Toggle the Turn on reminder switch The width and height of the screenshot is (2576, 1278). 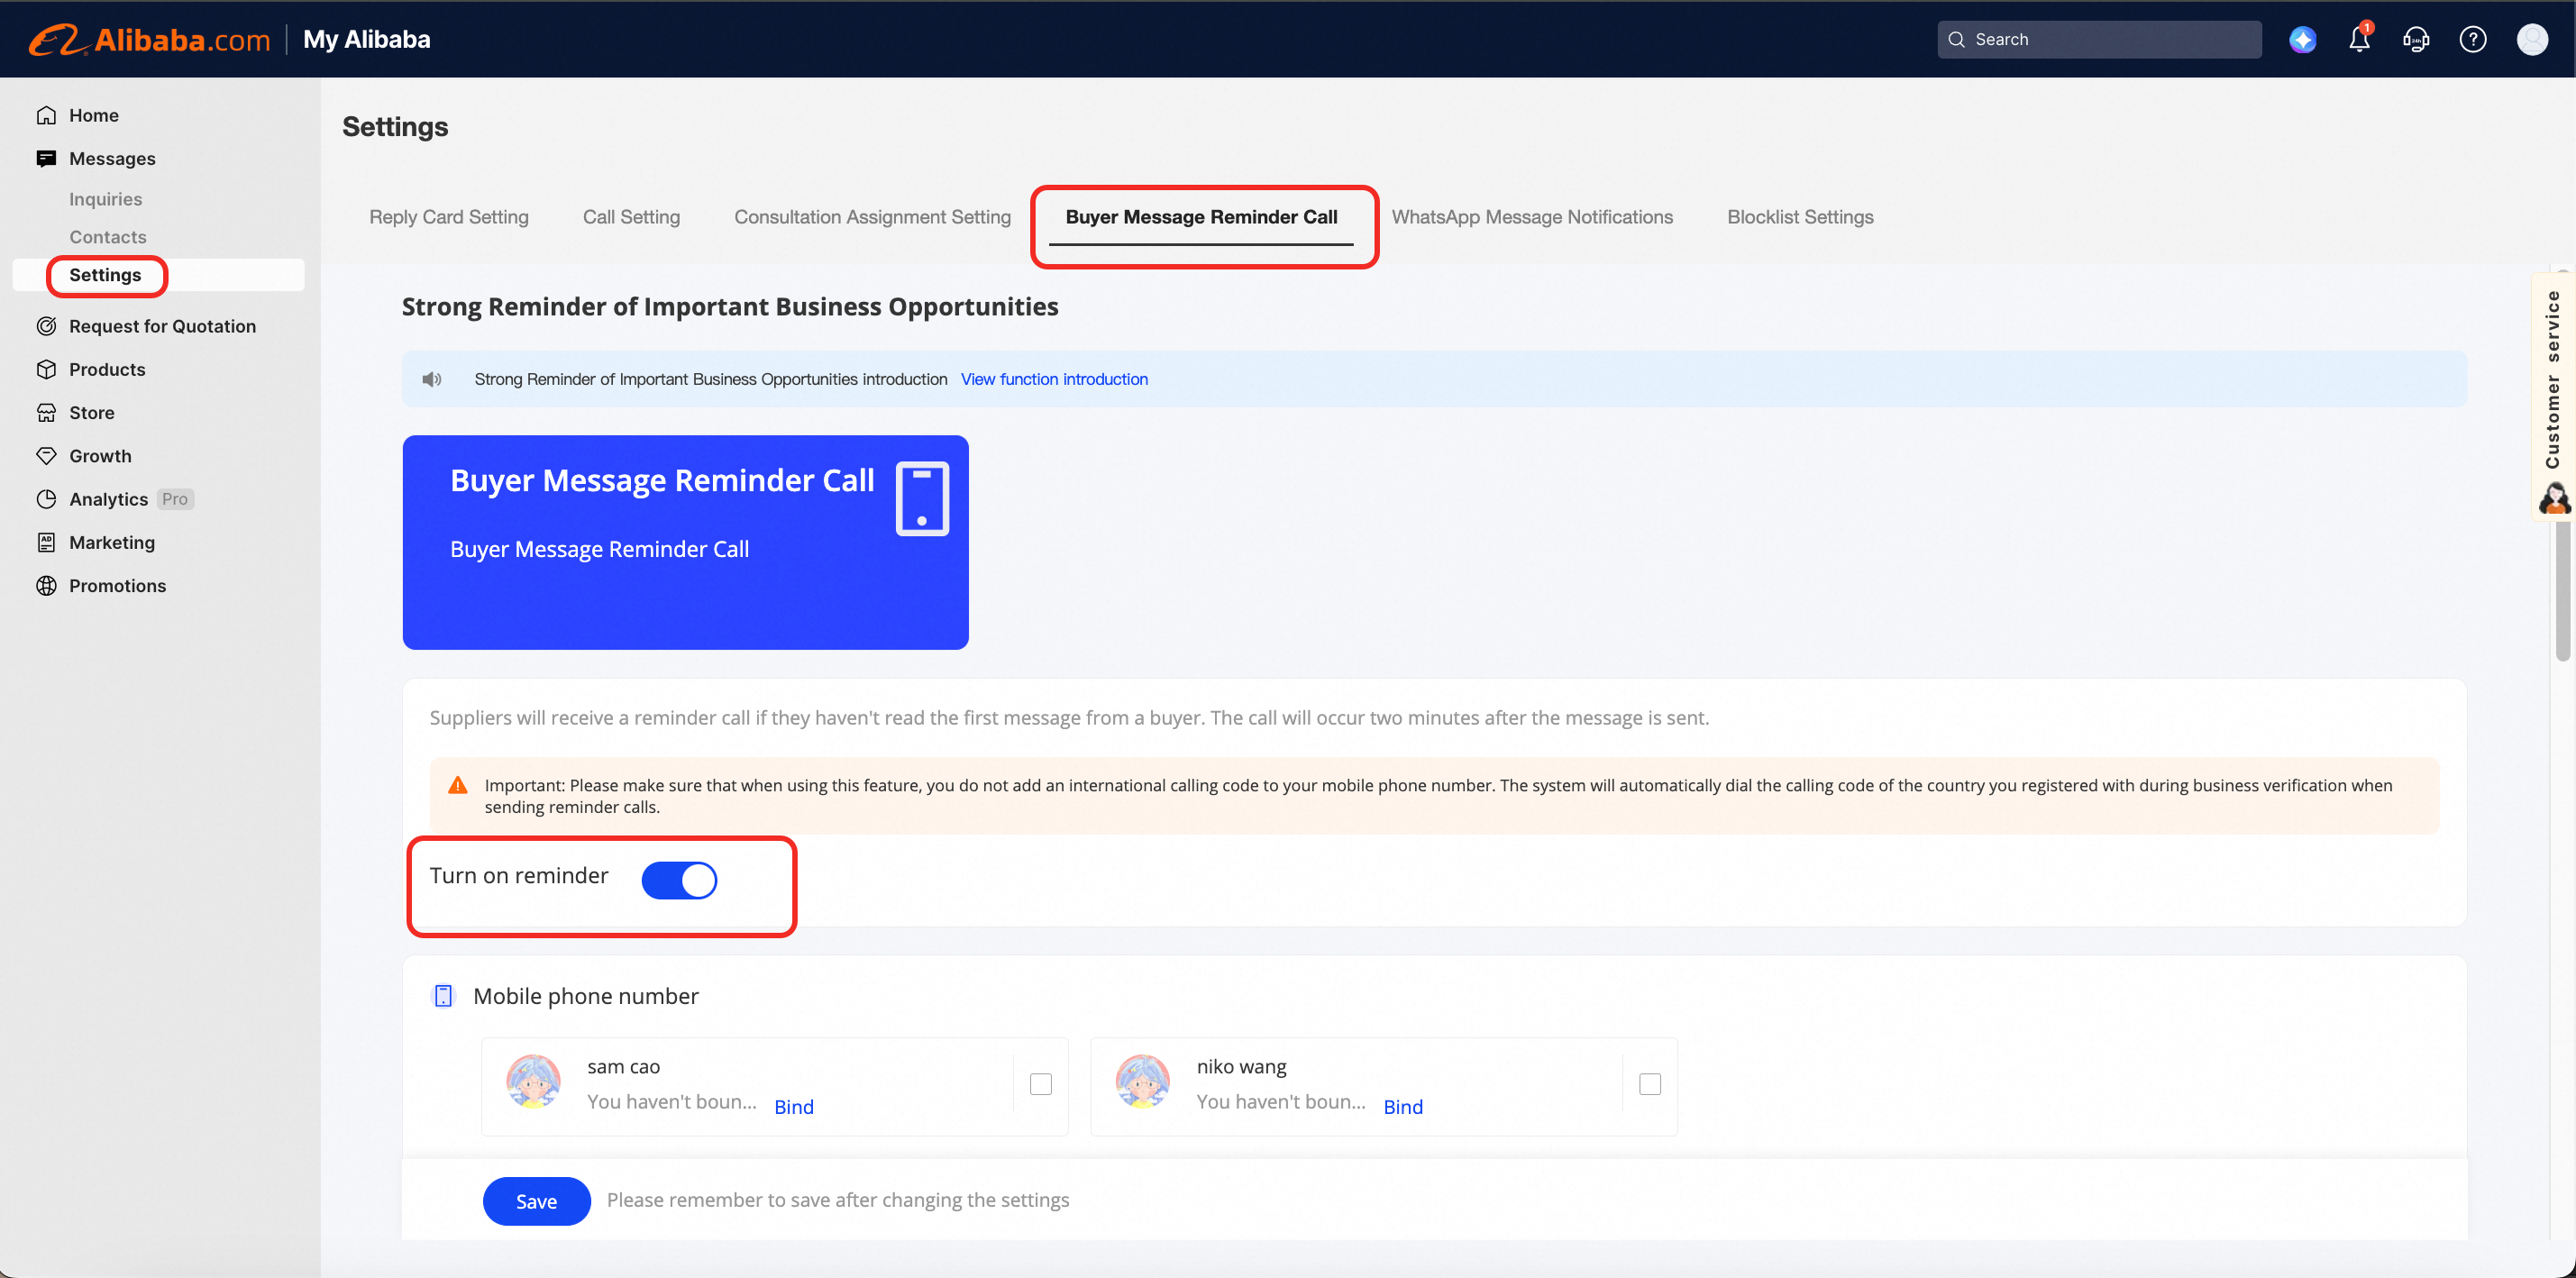click(679, 880)
